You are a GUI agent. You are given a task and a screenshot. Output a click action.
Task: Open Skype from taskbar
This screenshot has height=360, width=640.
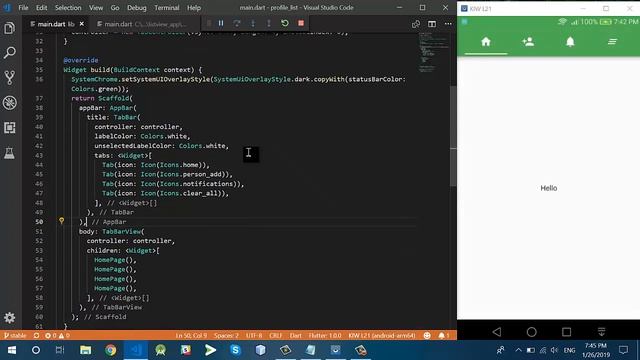235,350
